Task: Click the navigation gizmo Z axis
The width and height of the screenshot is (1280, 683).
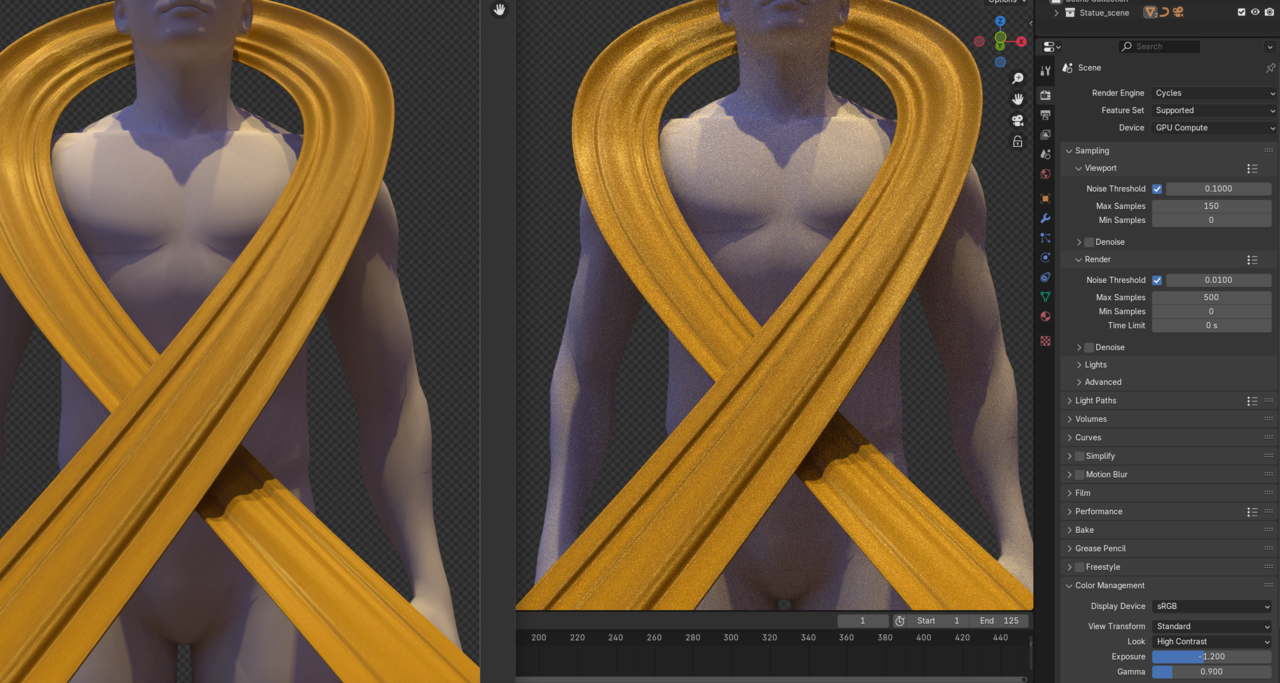Action: 1000,21
